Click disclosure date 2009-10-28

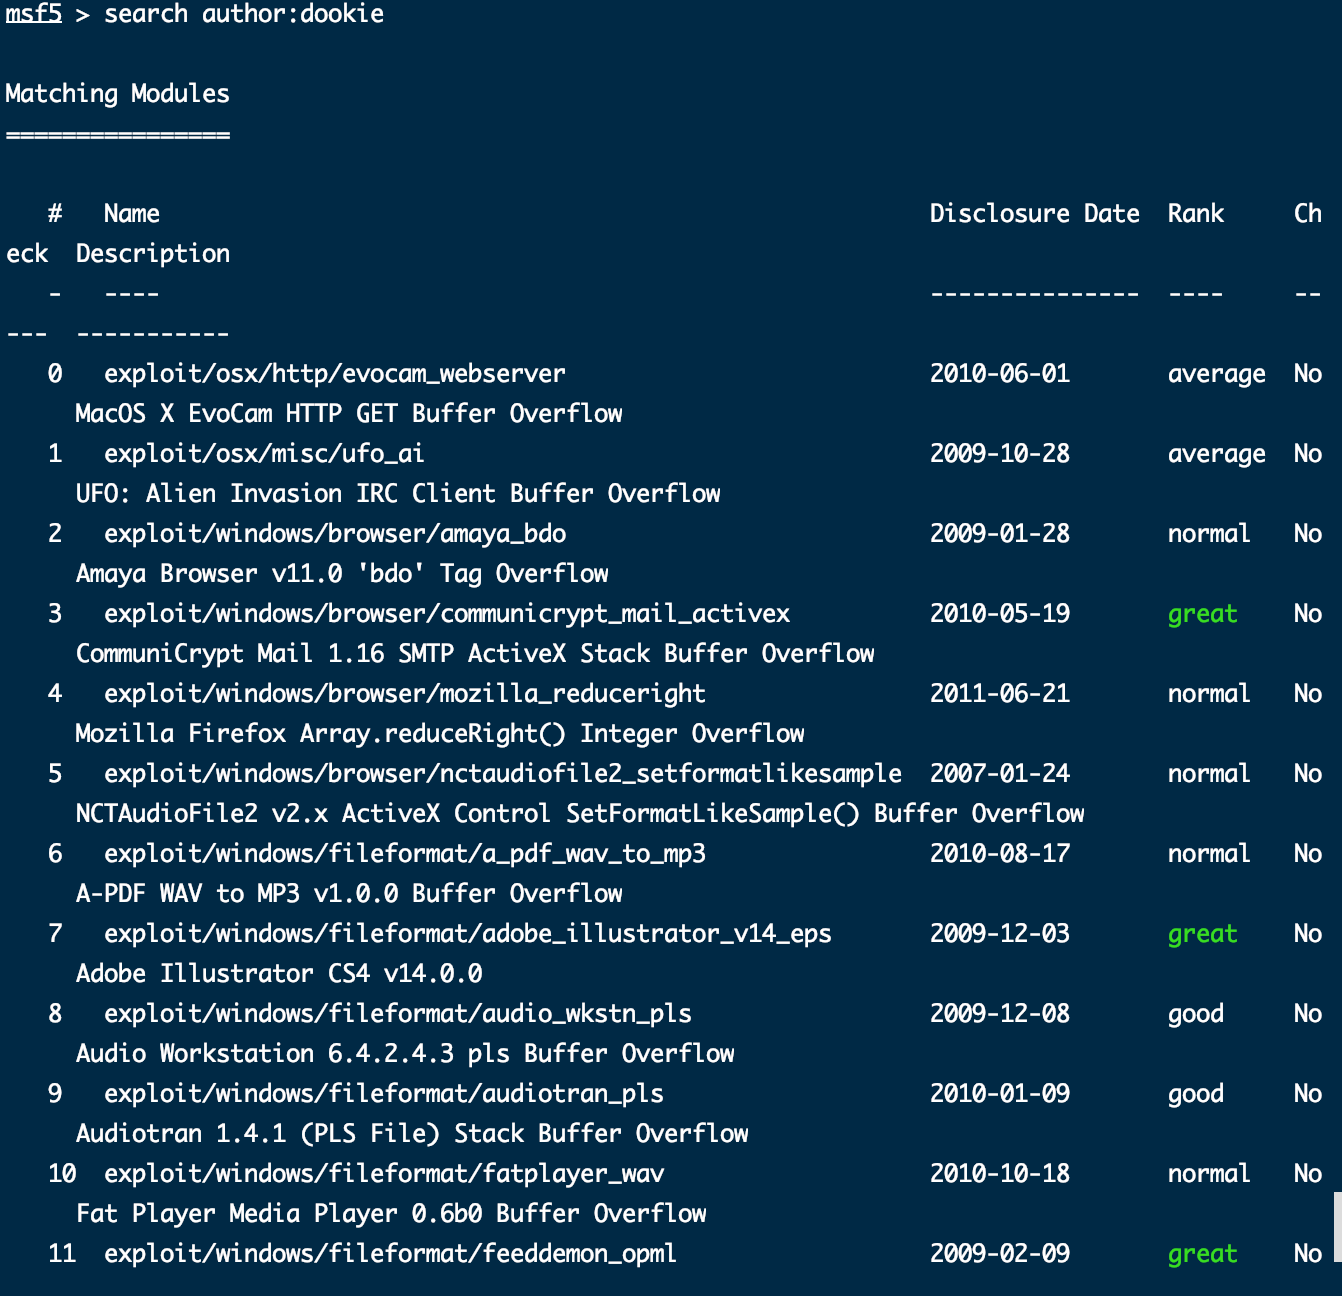coord(1000,454)
